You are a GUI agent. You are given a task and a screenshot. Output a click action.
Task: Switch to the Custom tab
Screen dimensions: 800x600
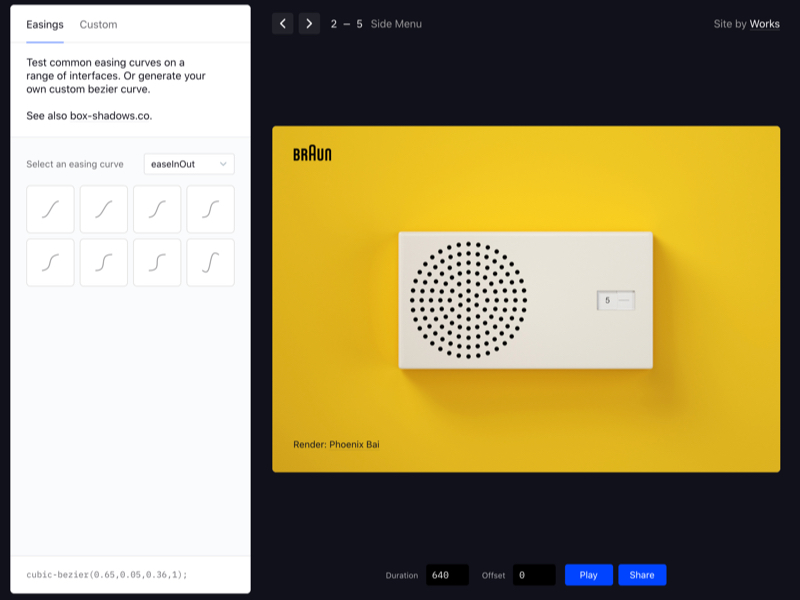[x=98, y=24]
